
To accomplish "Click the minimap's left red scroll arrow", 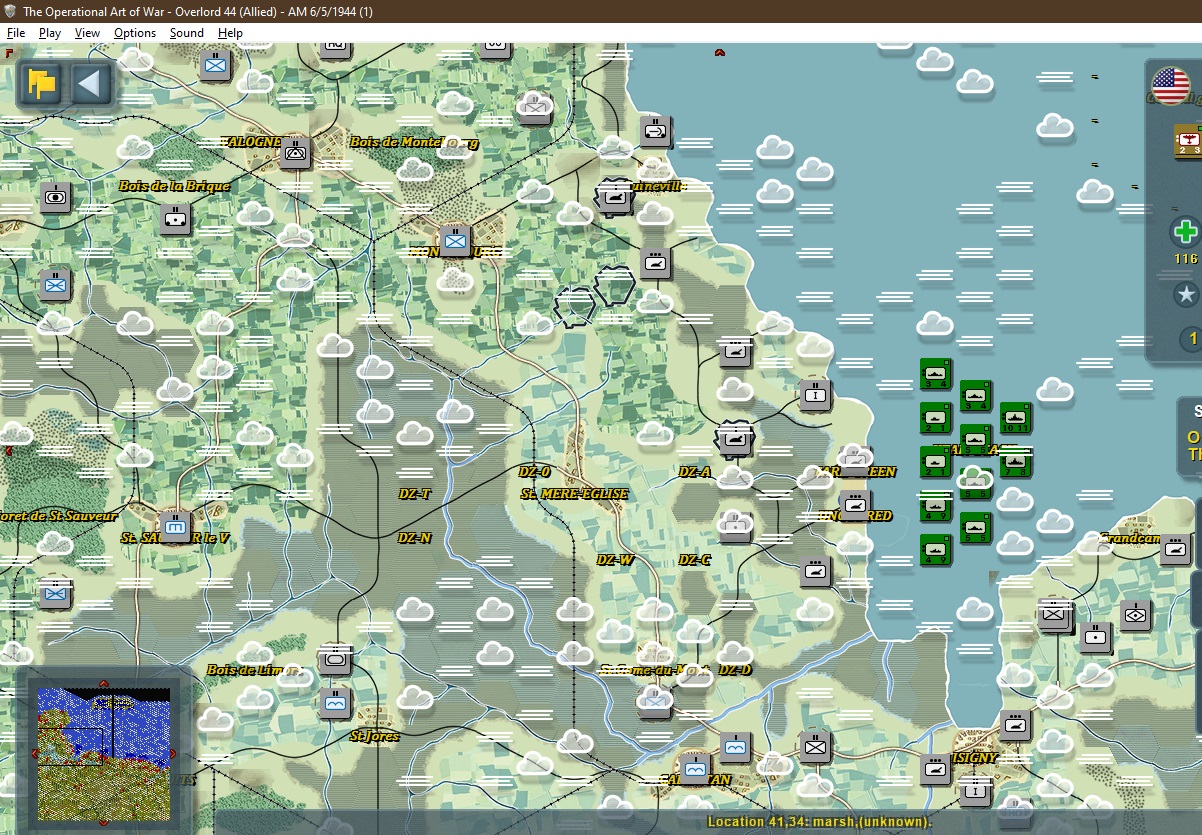I will tap(35, 753).
